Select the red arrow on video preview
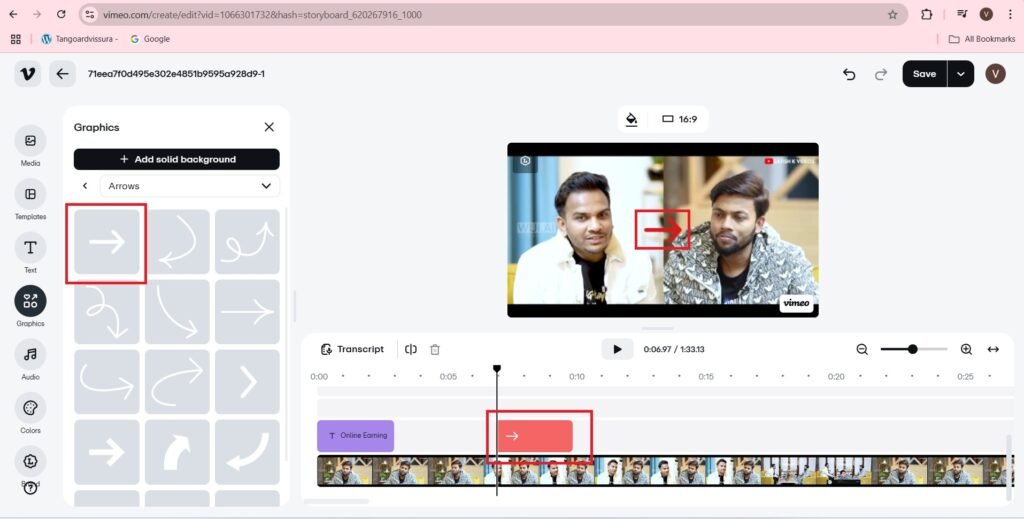Image resolution: width=1024 pixels, height=519 pixels. pos(662,230)
